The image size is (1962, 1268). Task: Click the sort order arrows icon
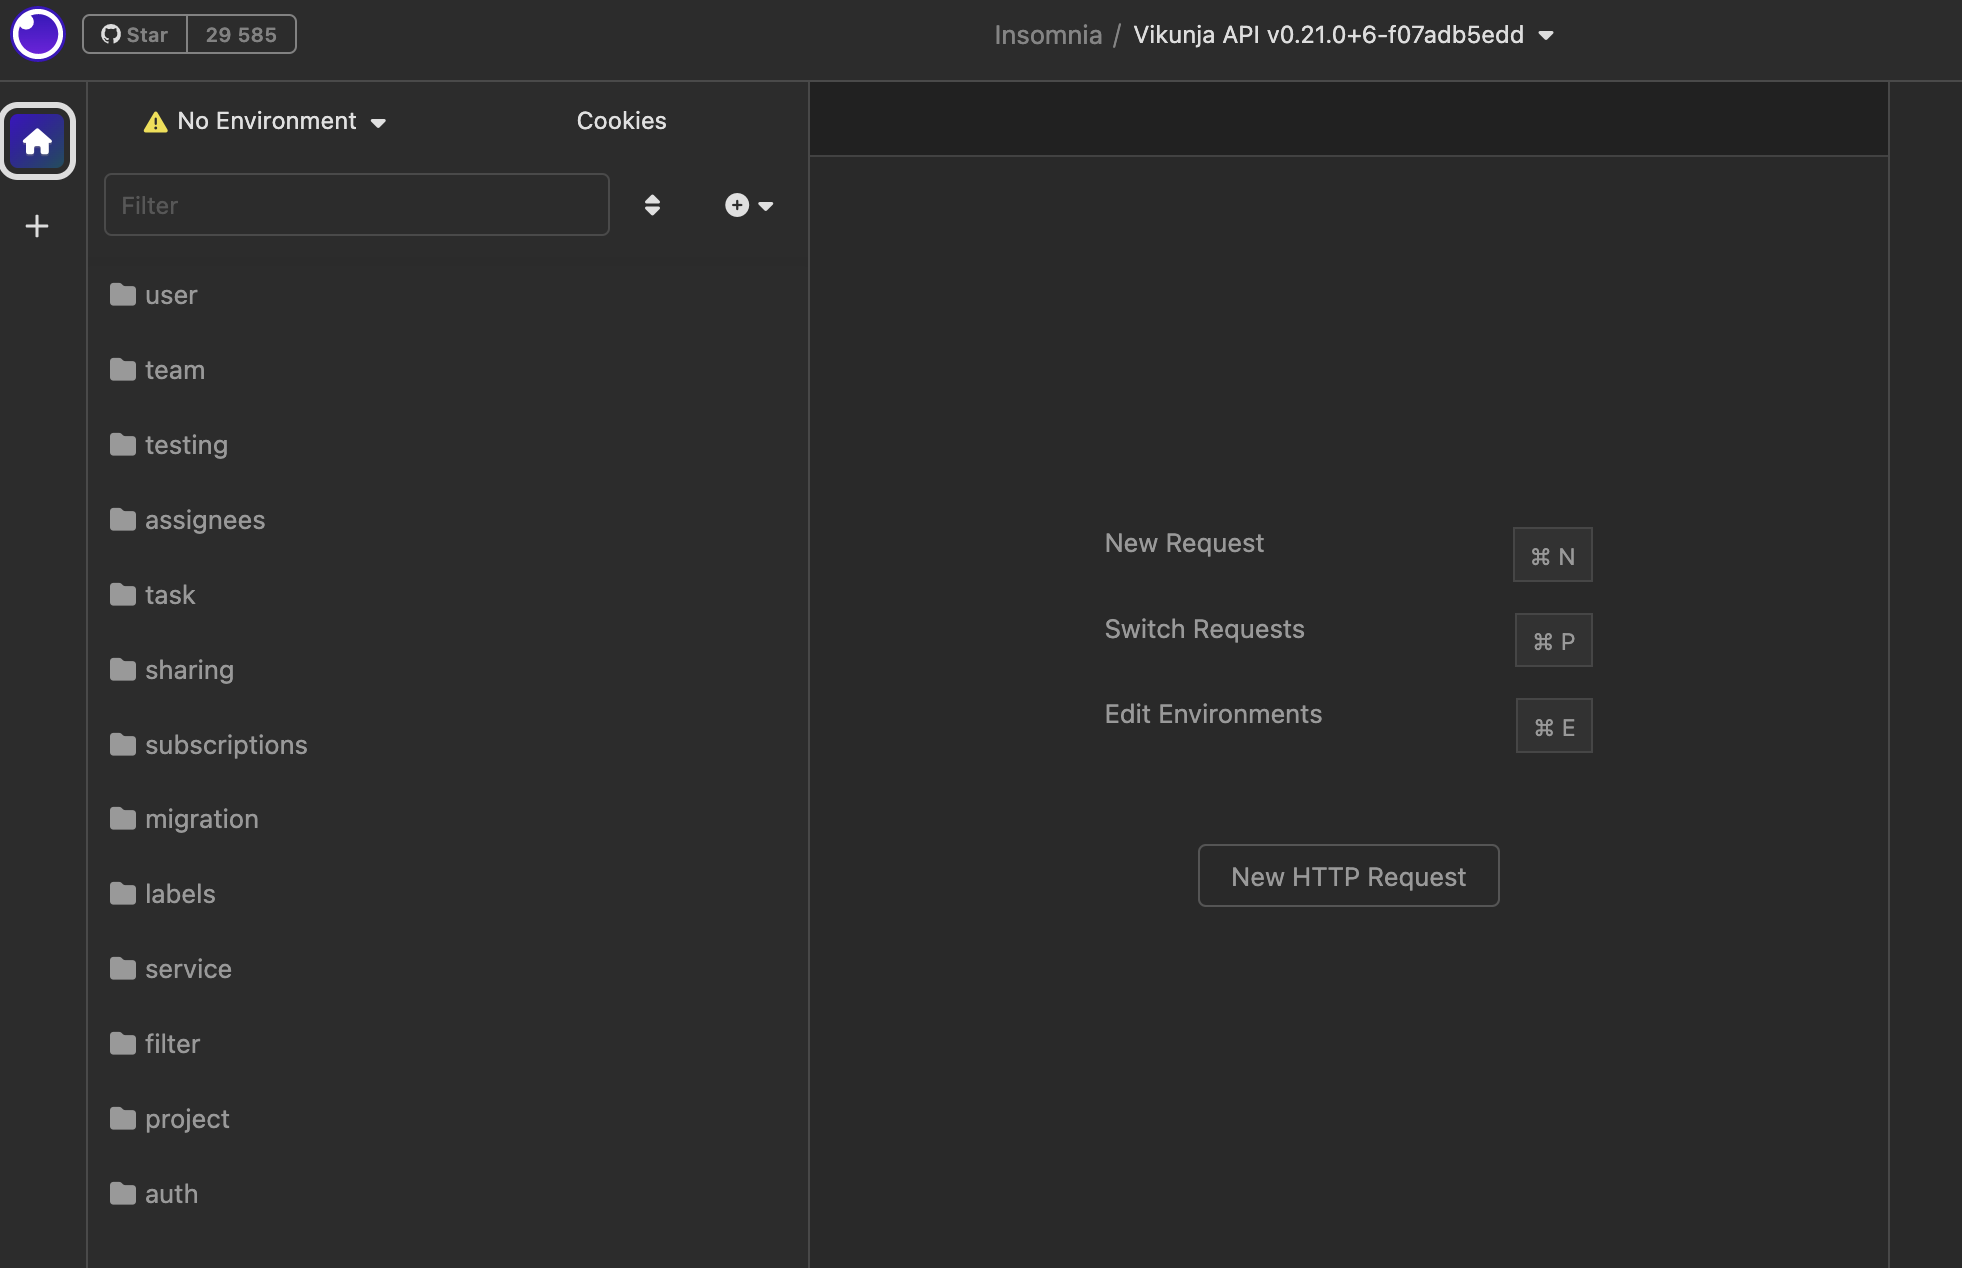point(652,205)
